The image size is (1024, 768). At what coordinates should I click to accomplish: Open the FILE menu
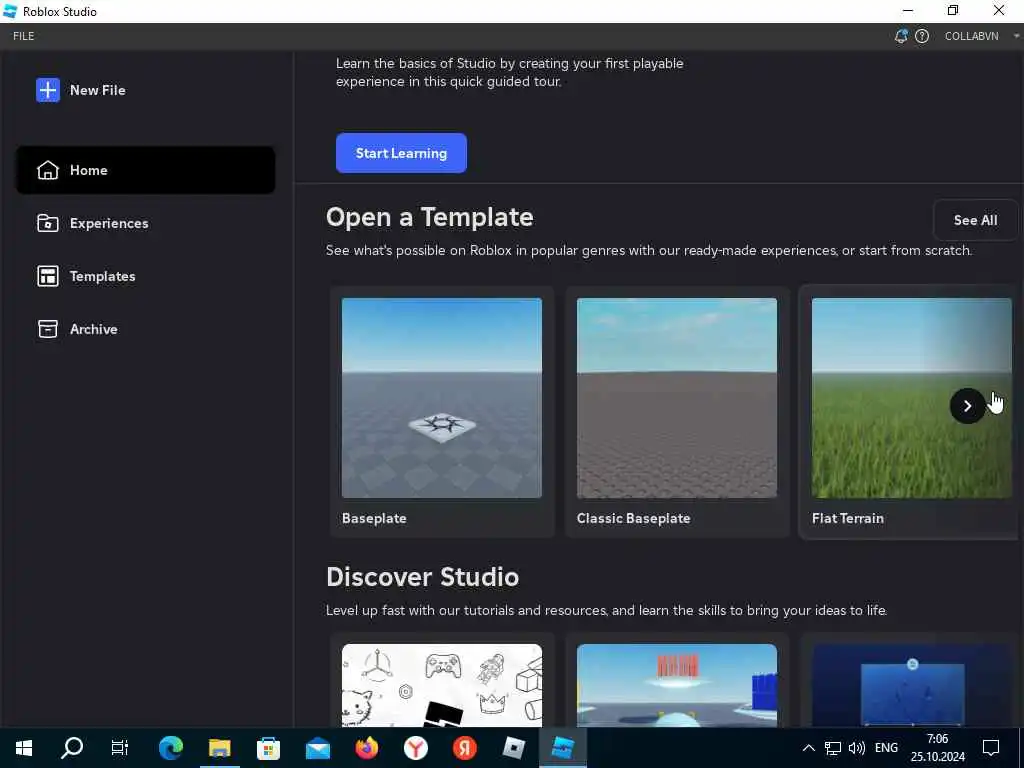click(24, 36)
